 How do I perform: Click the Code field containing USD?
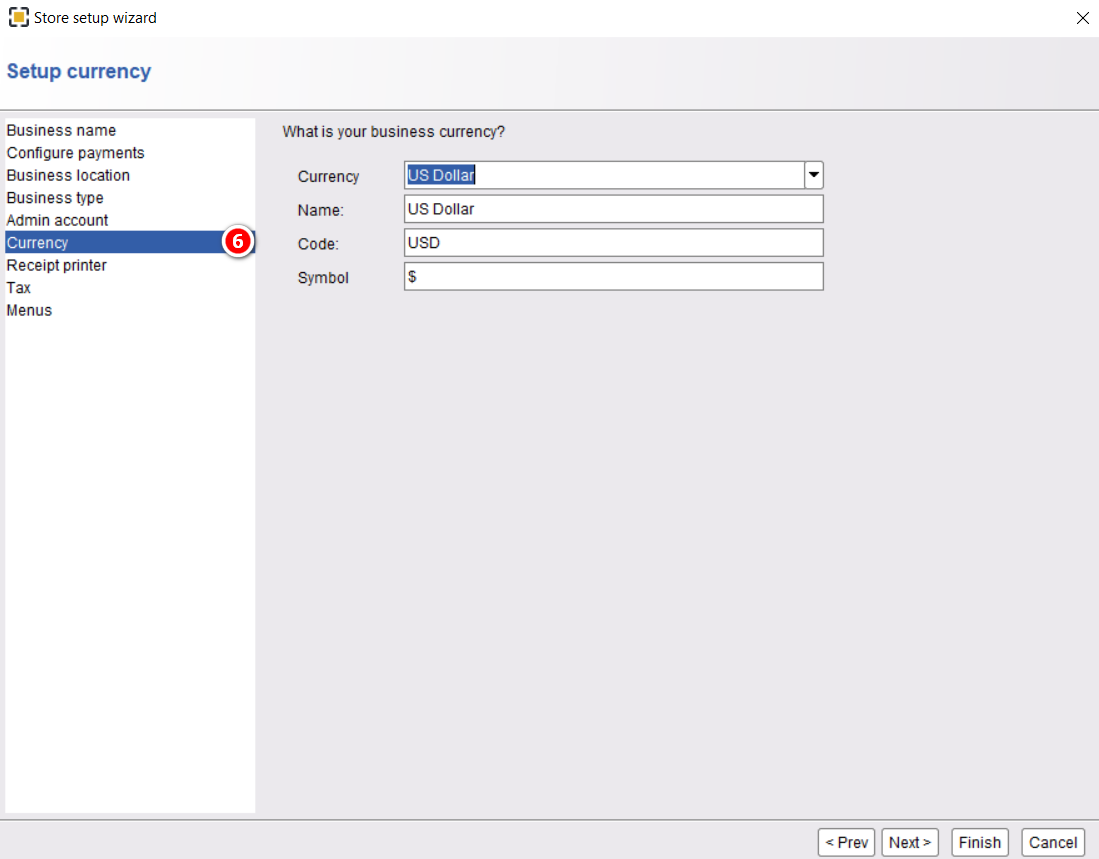coord(613,242)
